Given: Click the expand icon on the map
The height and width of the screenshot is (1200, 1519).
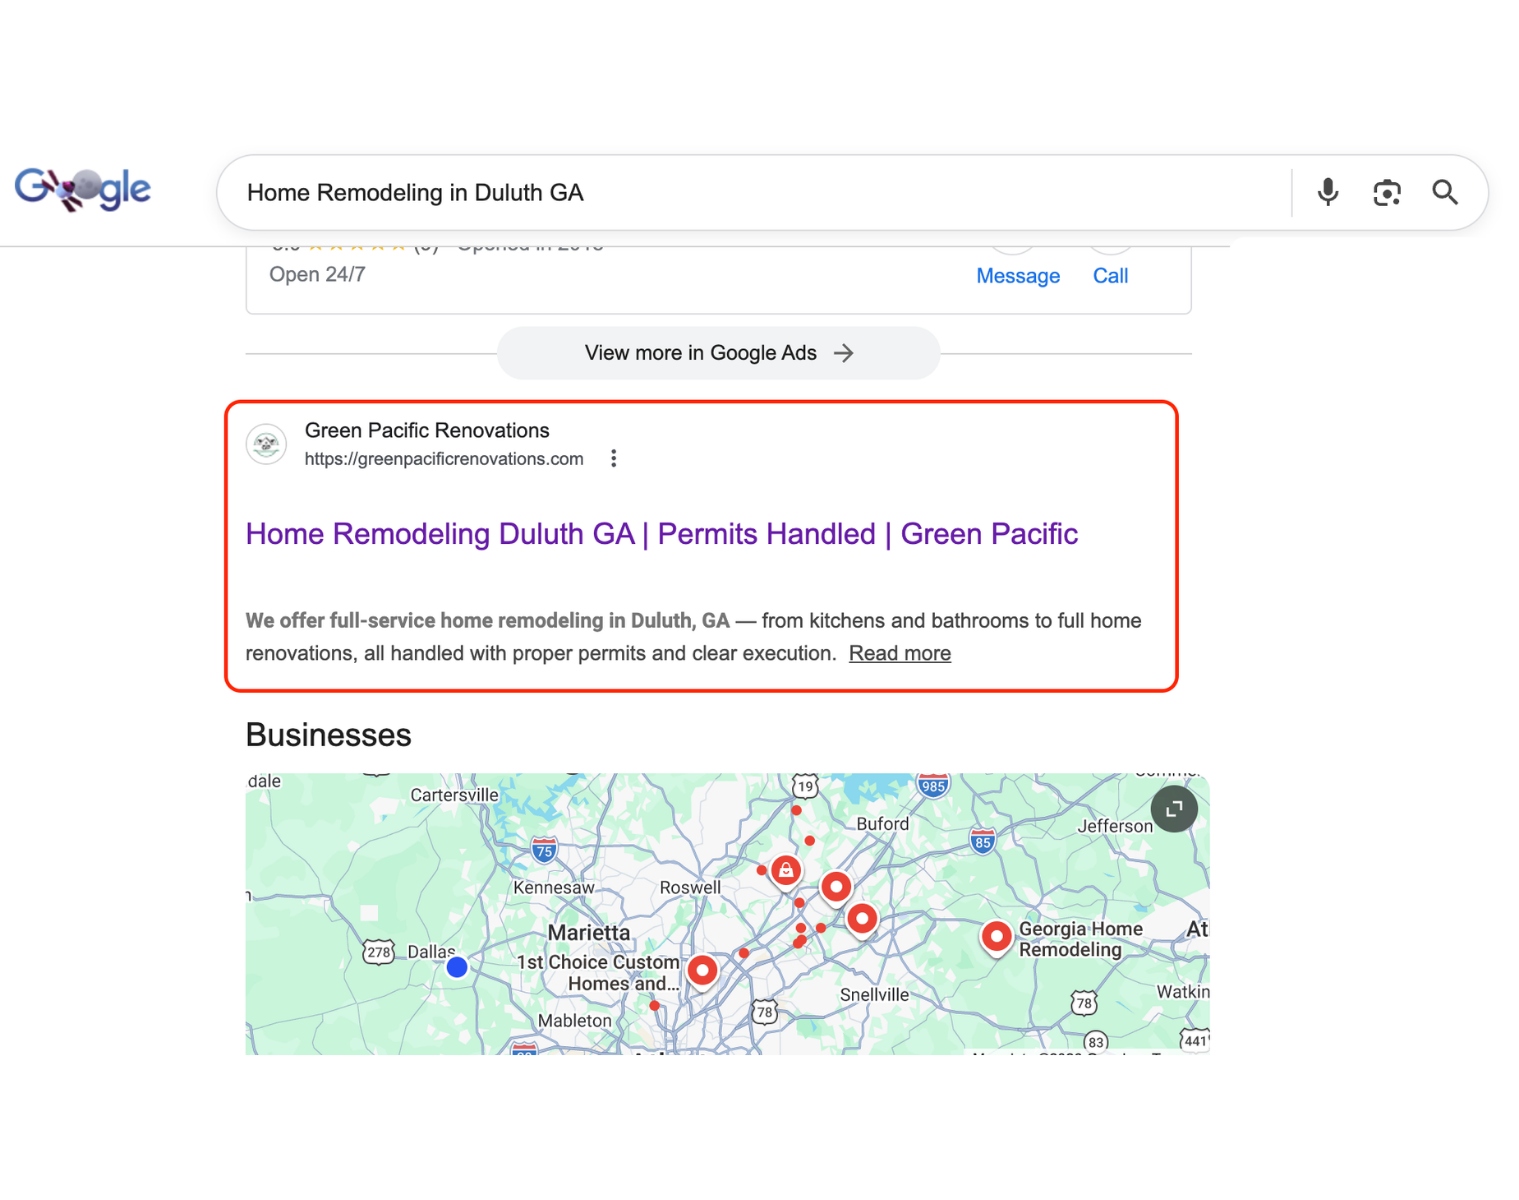Looking at the screenshot, I should coord(1174,808).
